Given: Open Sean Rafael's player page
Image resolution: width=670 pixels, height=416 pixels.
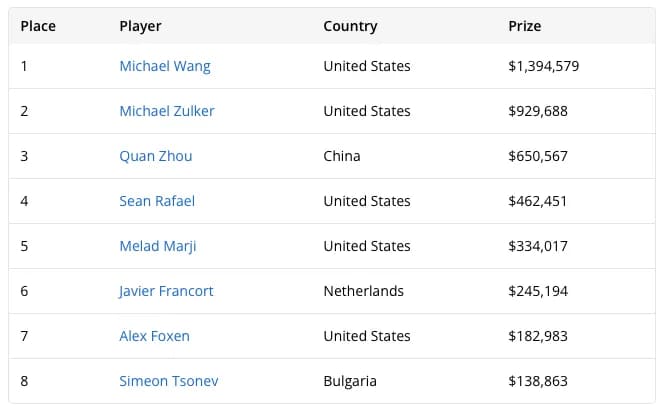Looking at the screenshot, I should point(157,201).
